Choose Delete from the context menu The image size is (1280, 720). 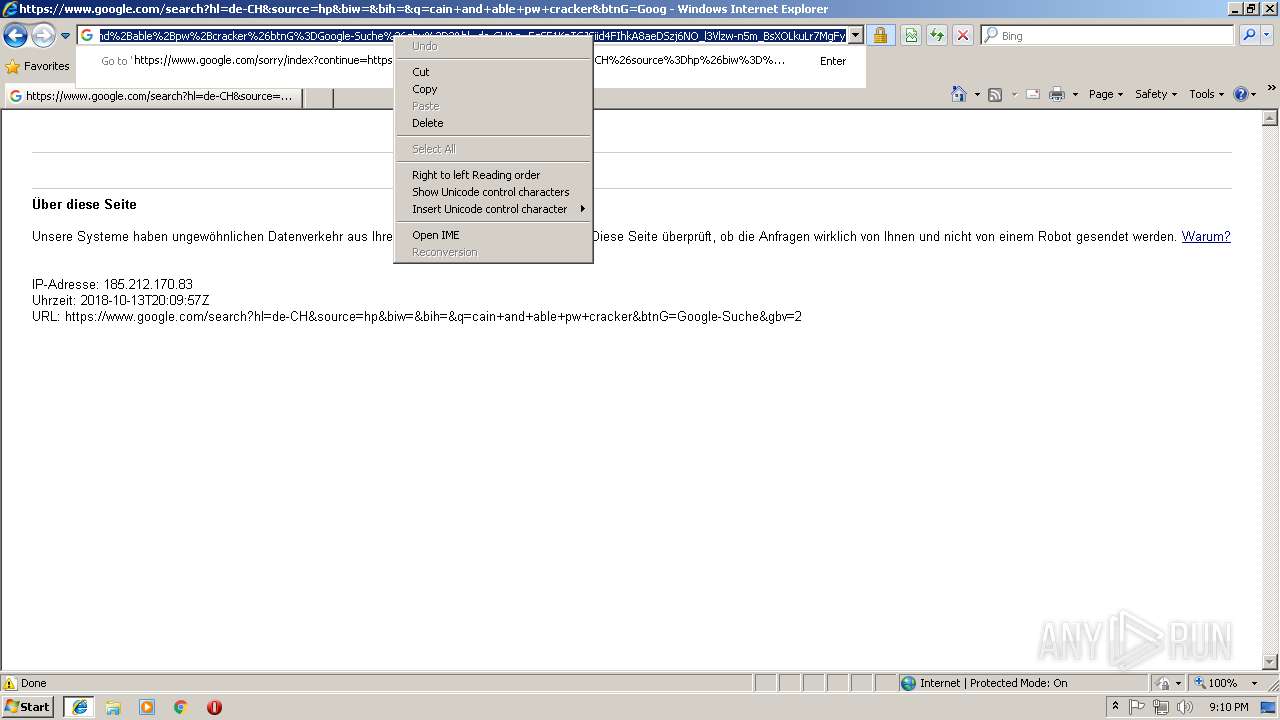[493, 123]
